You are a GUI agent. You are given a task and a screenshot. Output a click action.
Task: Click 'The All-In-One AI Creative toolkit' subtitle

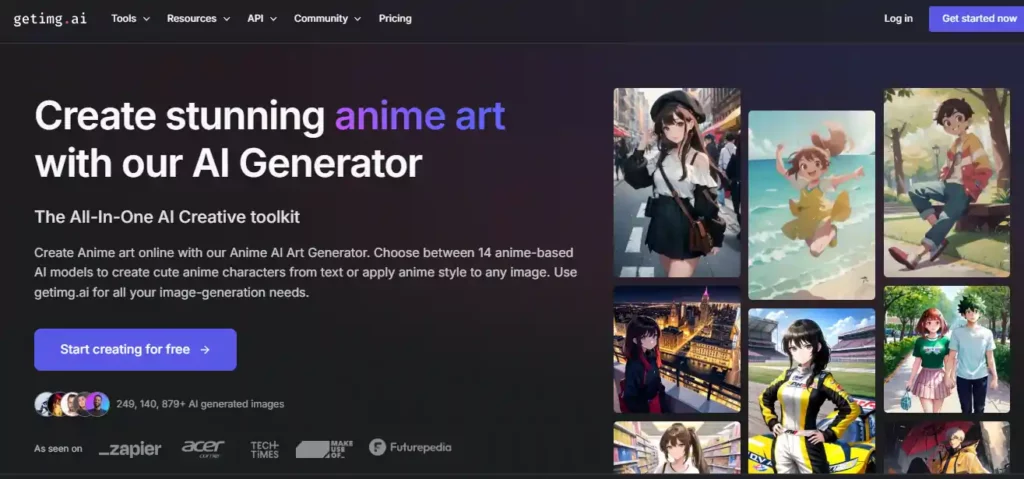167,217
